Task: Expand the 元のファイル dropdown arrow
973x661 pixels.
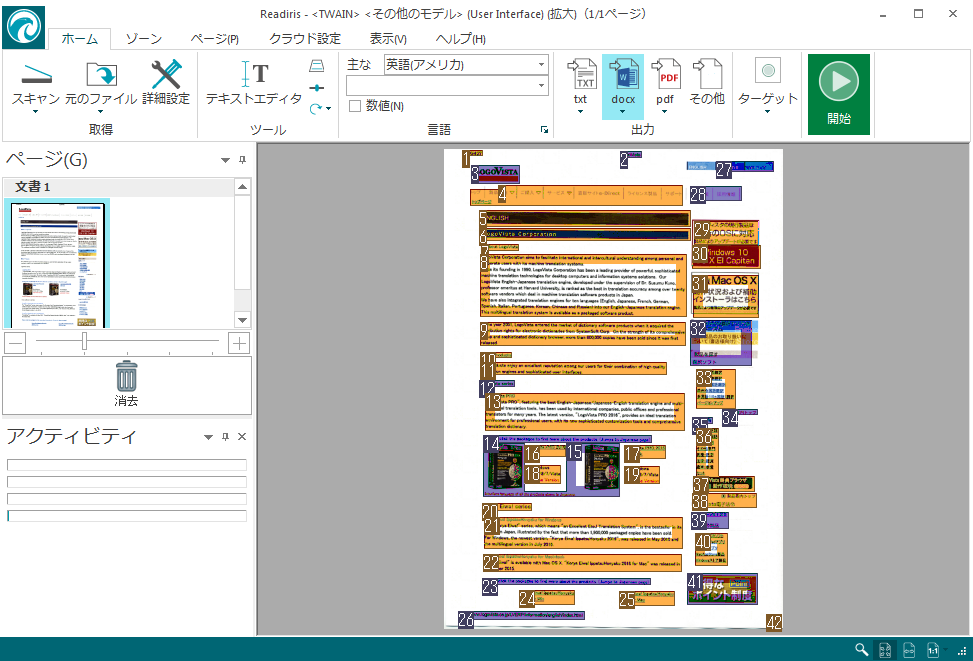Action: [101, 112]
